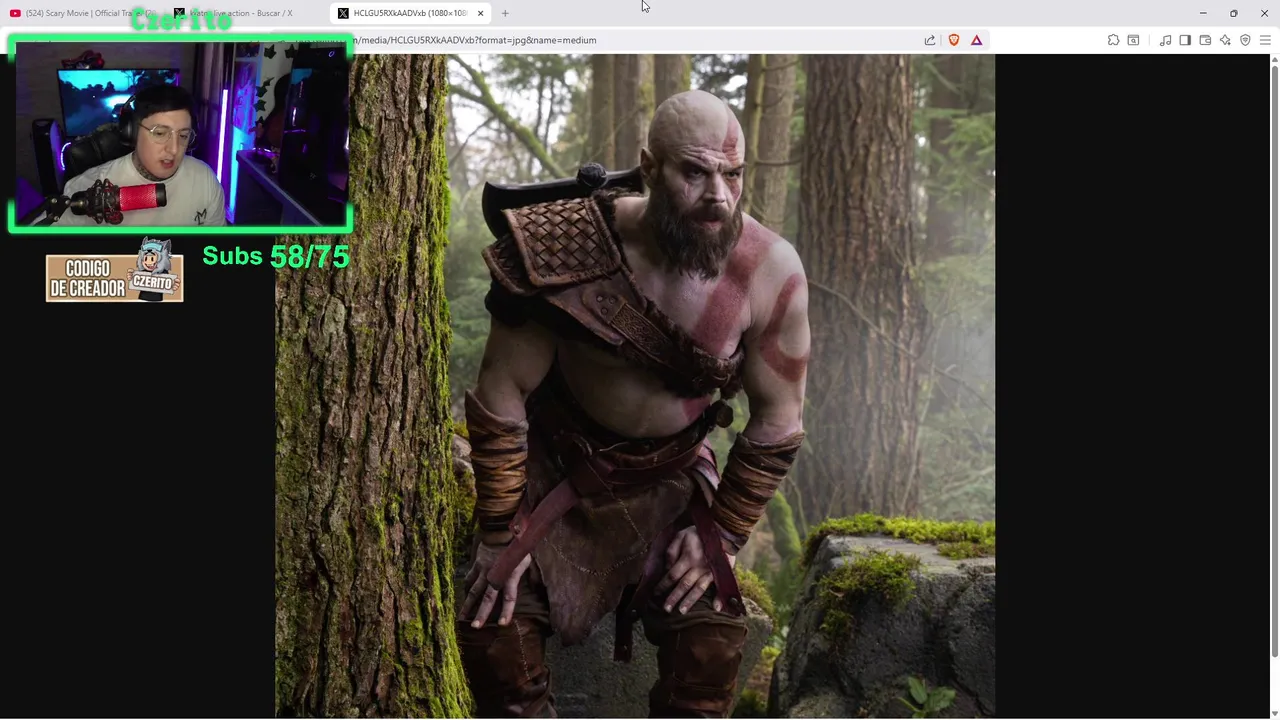Close the HCLGU5RXkAADVxb tab
Screen dimensions: 1280x720
click(x=480, y=13)
